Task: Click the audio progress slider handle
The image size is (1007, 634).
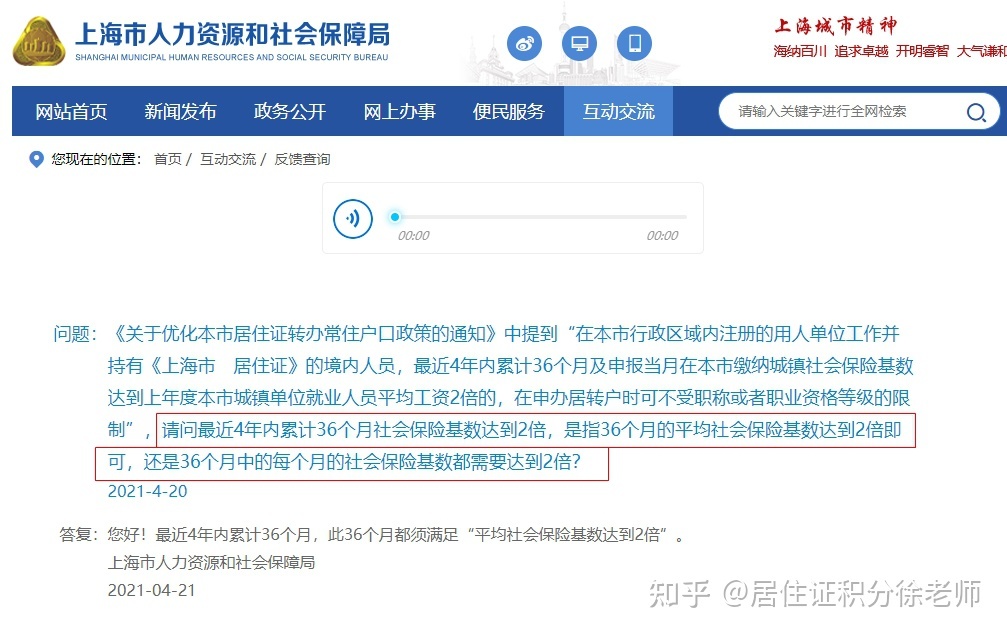Action: 395,217
